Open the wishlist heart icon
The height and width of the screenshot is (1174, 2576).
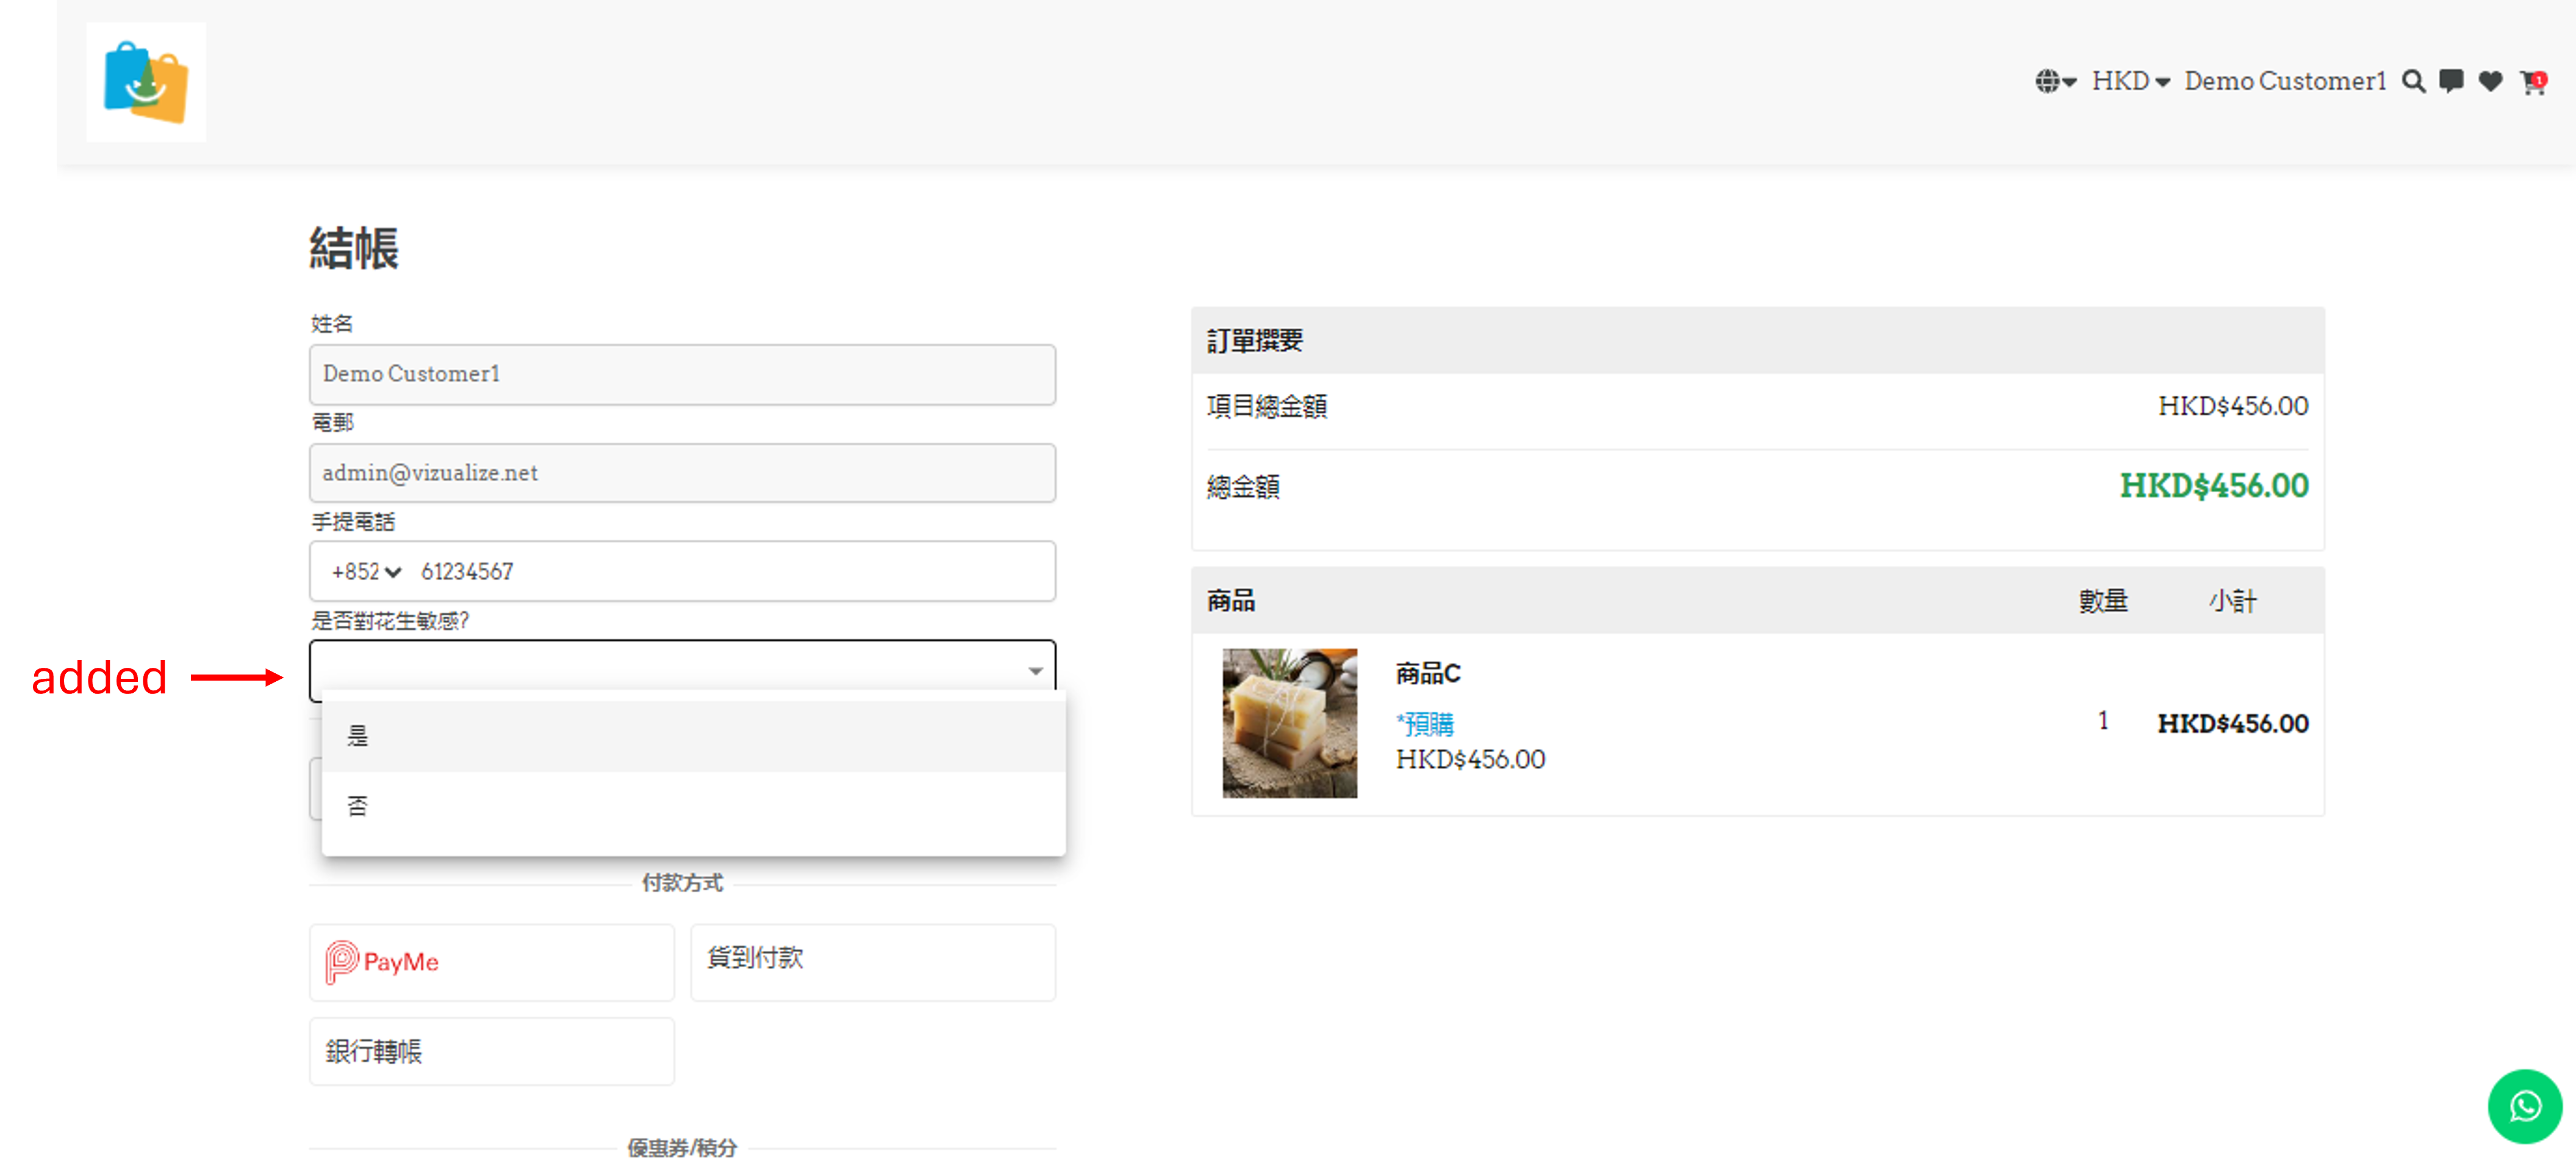[x=2490, y=81]
